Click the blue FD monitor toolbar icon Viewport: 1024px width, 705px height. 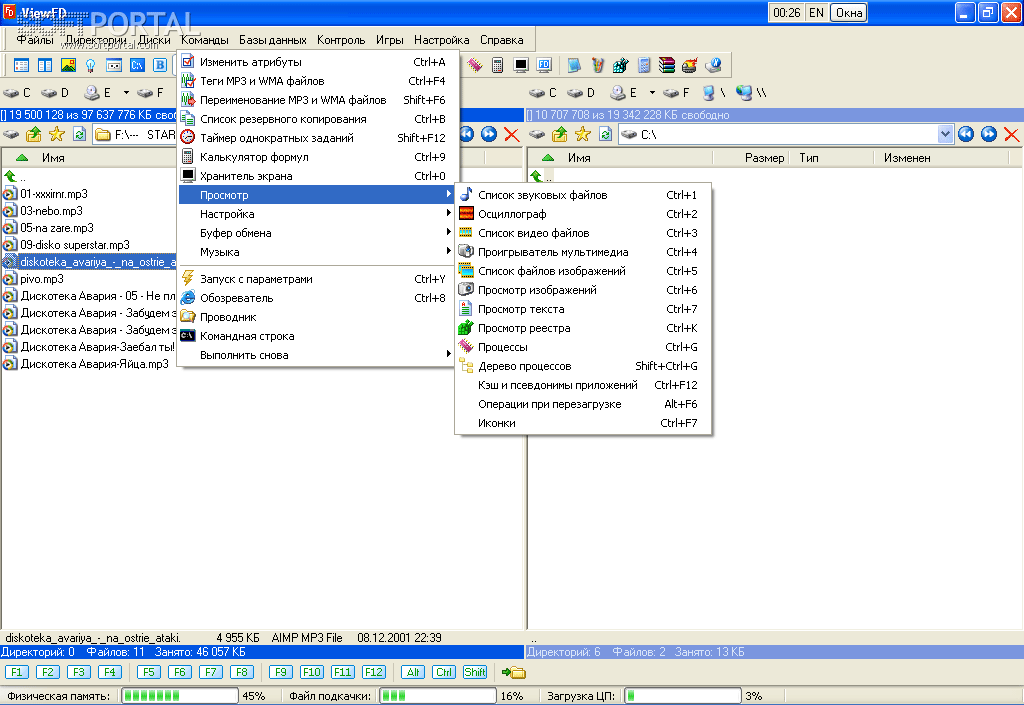coord(544,65)
